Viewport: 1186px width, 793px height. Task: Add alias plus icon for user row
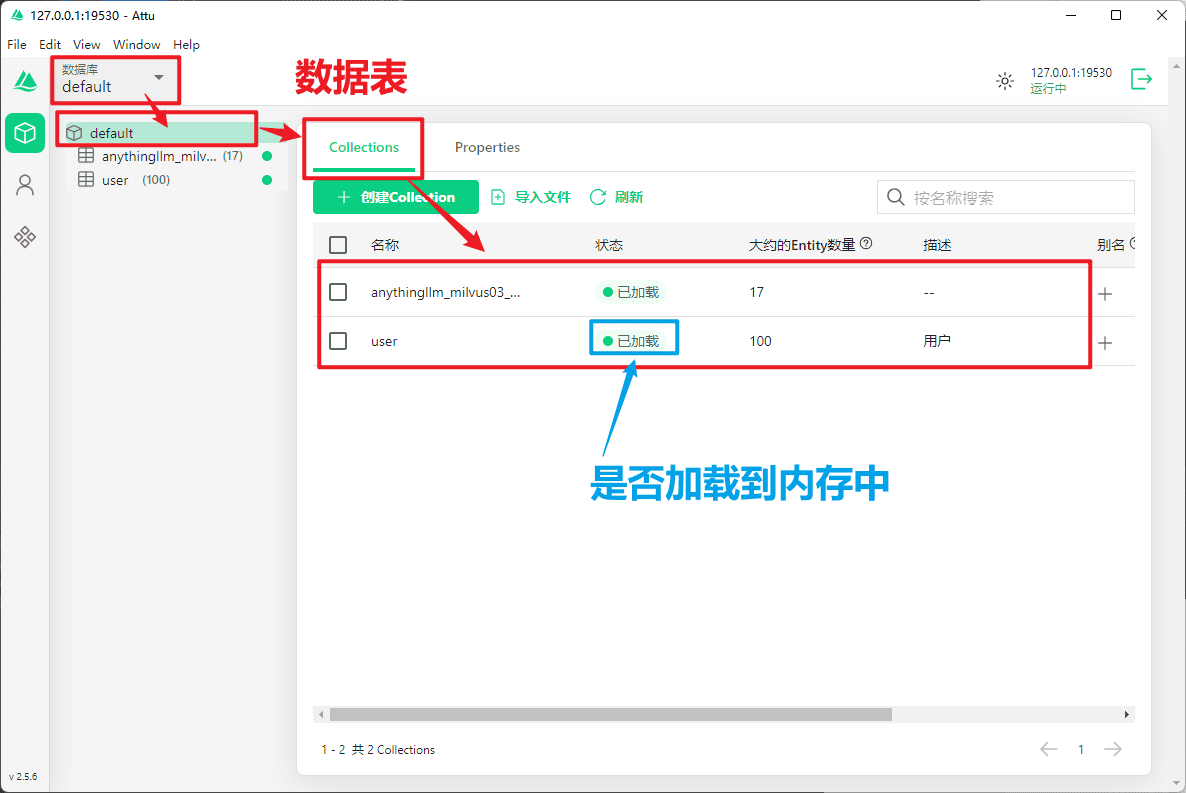pyautogui.click(x=1105, y=342)
